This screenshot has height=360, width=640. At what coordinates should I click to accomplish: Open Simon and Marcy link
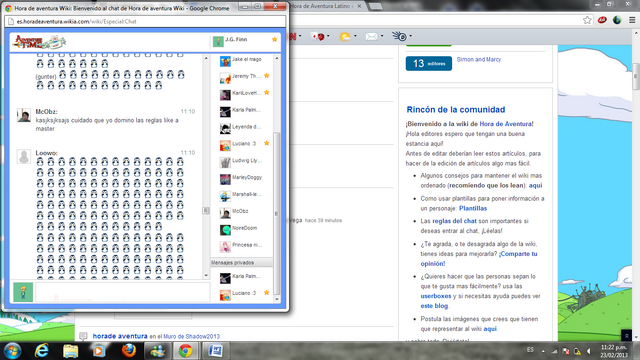(479, 60)
